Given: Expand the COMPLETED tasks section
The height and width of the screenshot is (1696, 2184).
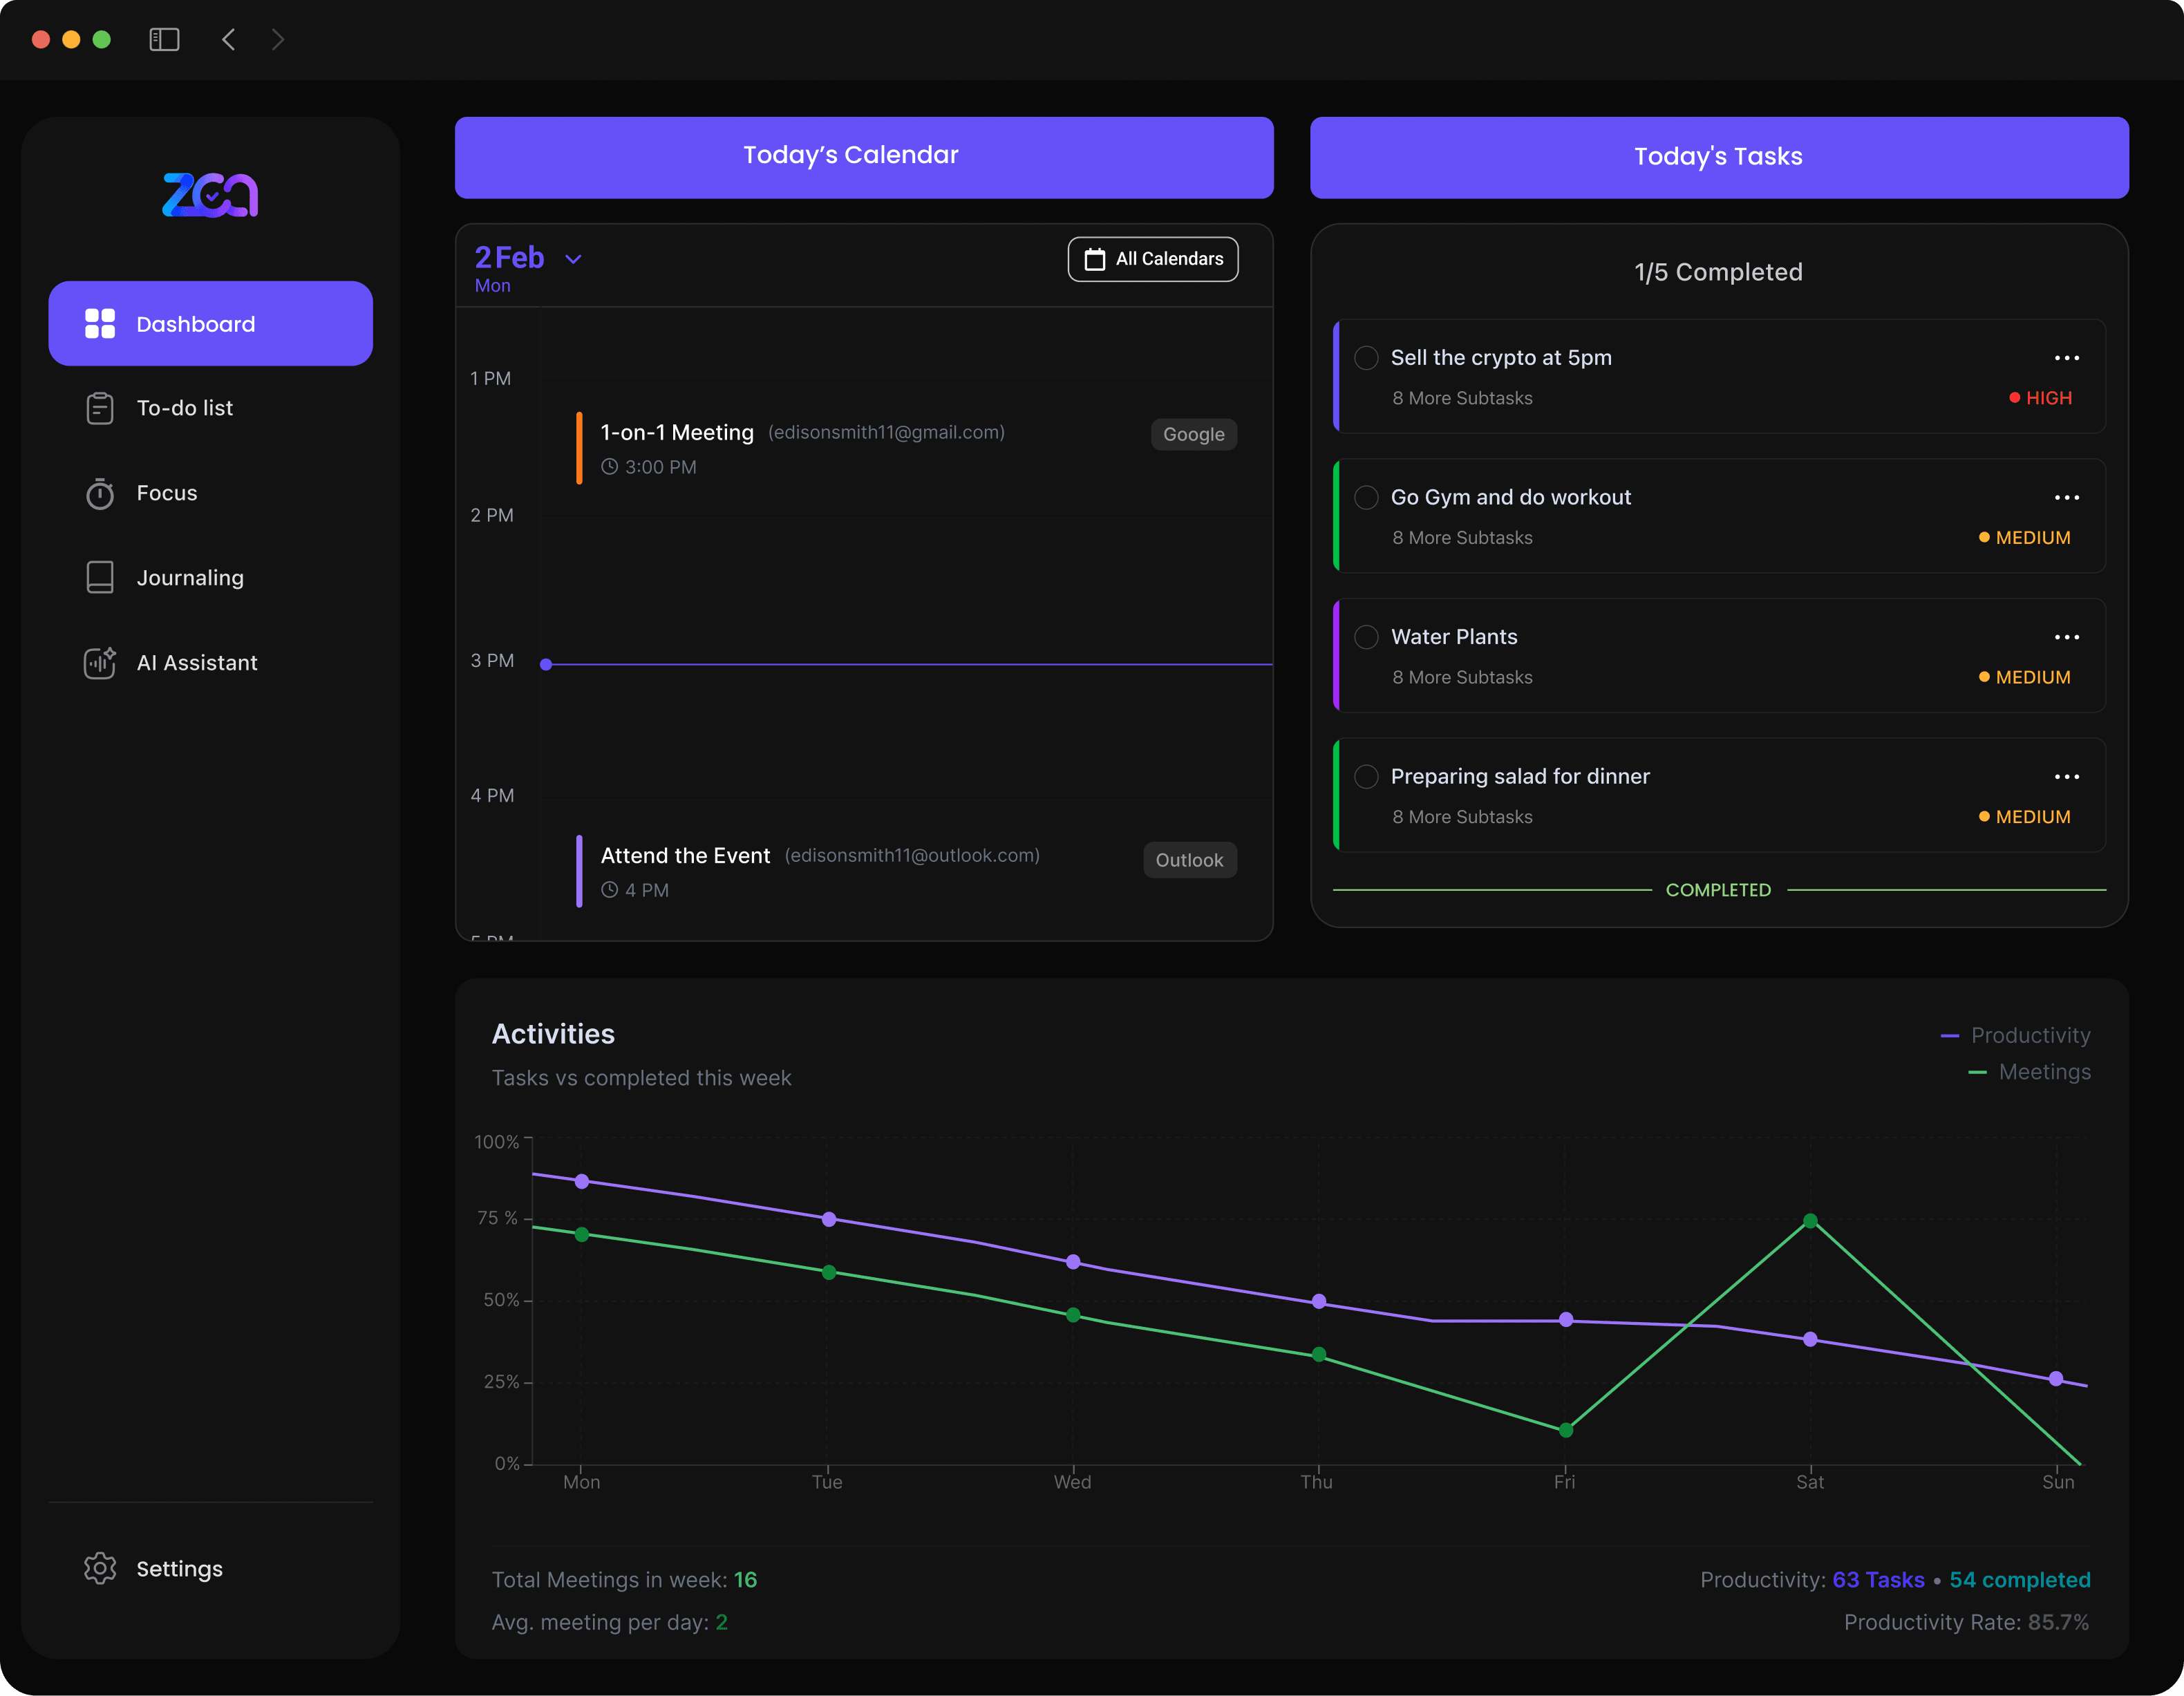Looking at the screenshot, I should coord(1718,890).
